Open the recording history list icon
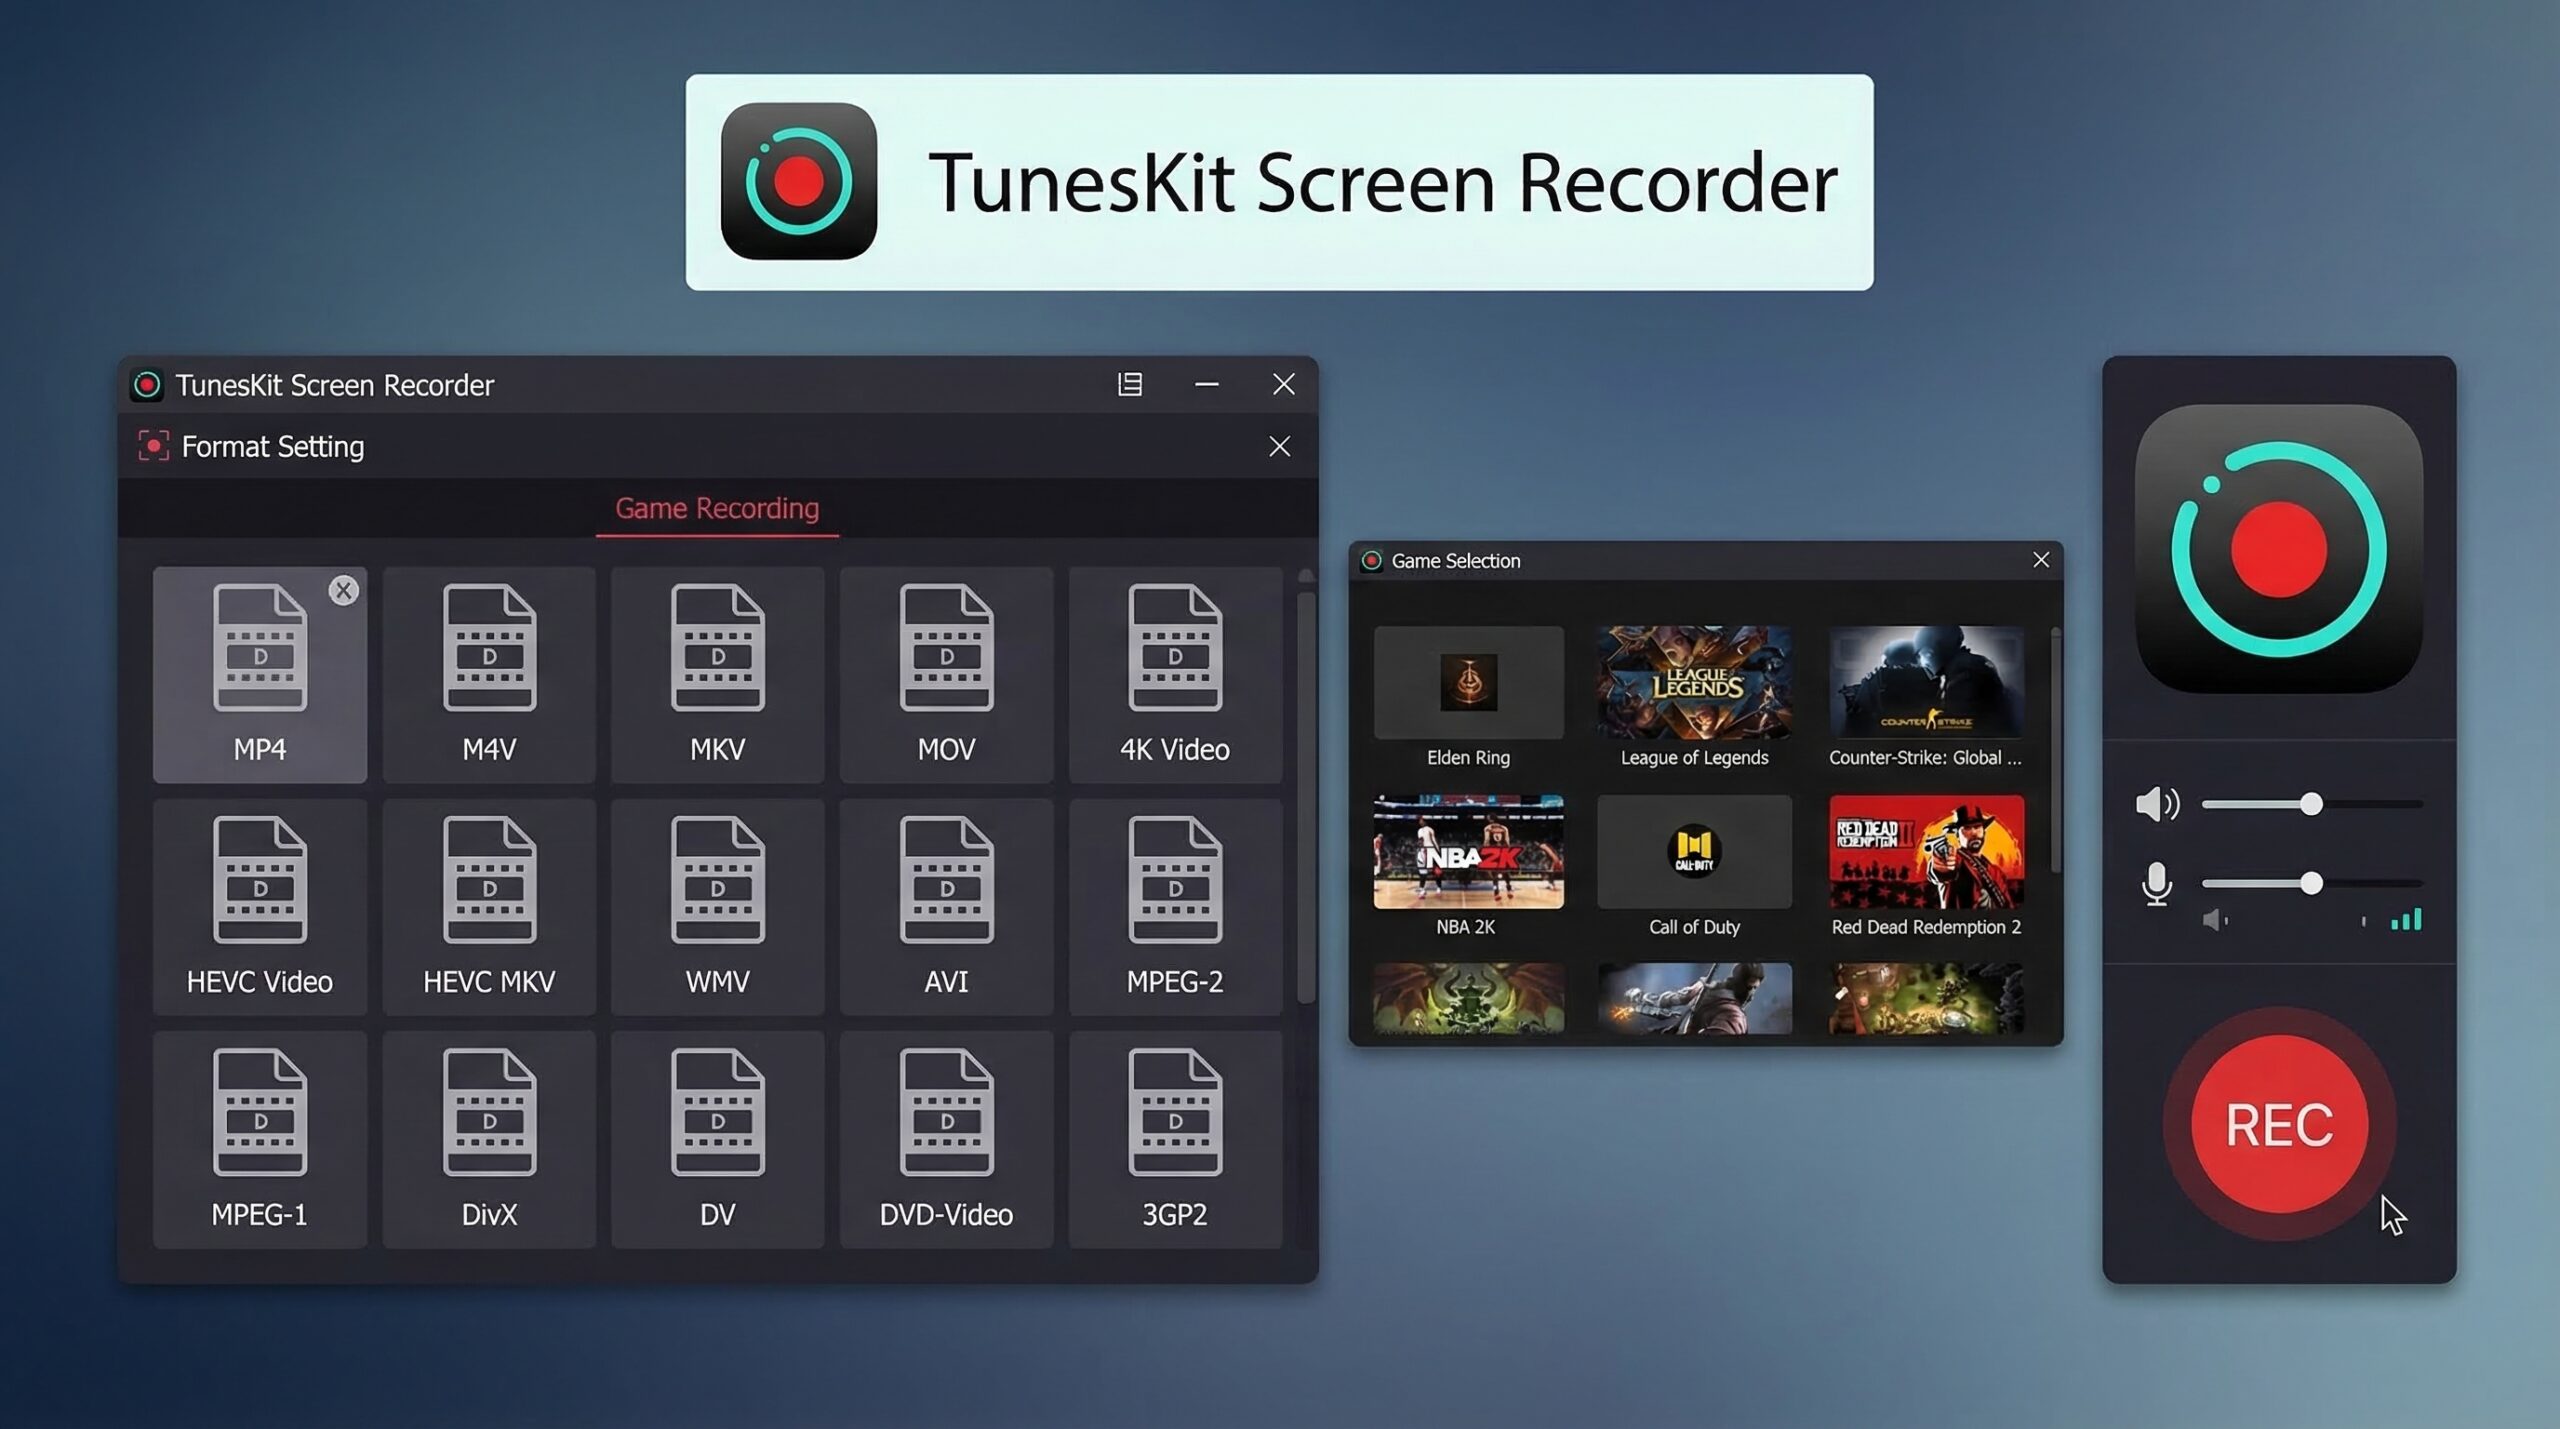Image resolution: width=2560 pixels, height=1429 pixels. [1130, 385]
